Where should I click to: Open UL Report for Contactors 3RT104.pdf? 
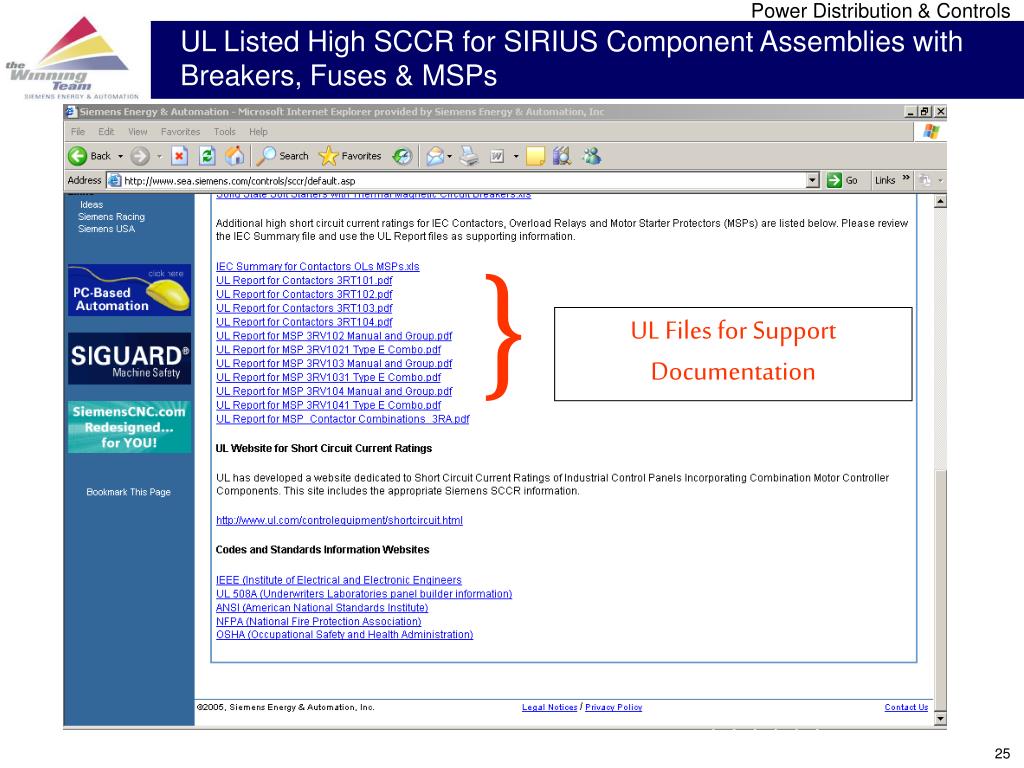(x=304, y=322)
